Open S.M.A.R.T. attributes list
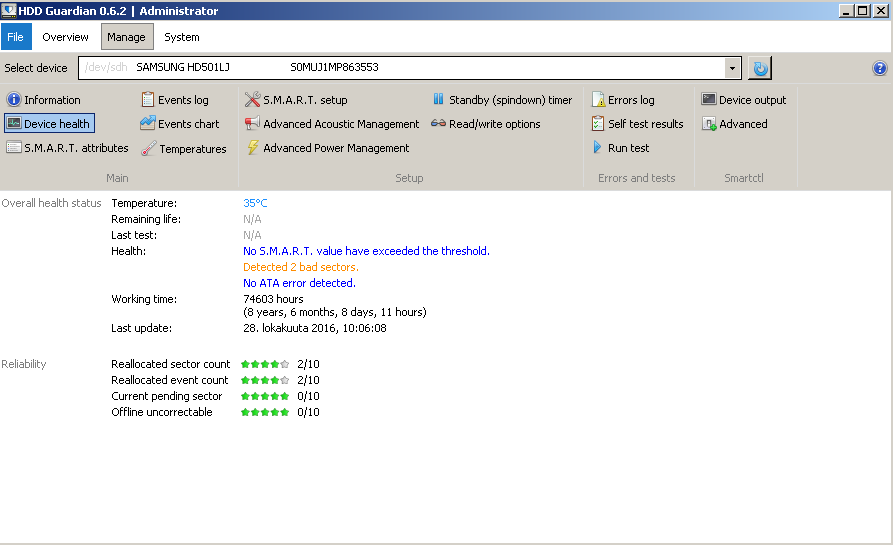 67,148
